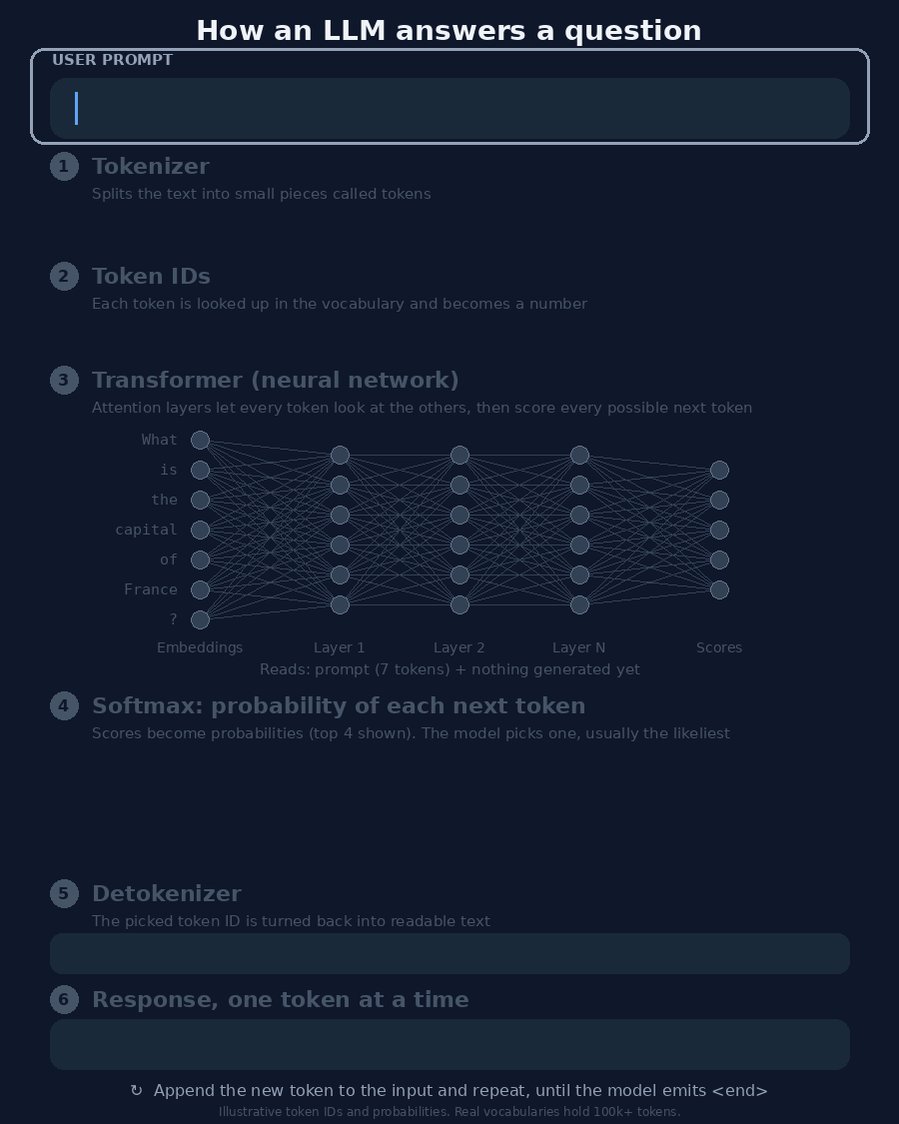This screenshot has width=899, height=1124.
Task: Click the 'What' embedding node circle
Action: [200, 440]
